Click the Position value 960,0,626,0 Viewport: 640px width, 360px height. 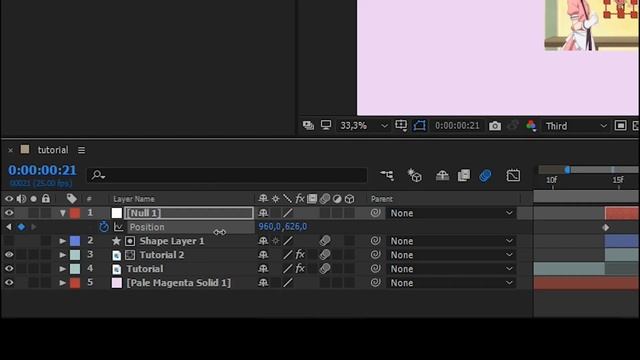[282, 227]
